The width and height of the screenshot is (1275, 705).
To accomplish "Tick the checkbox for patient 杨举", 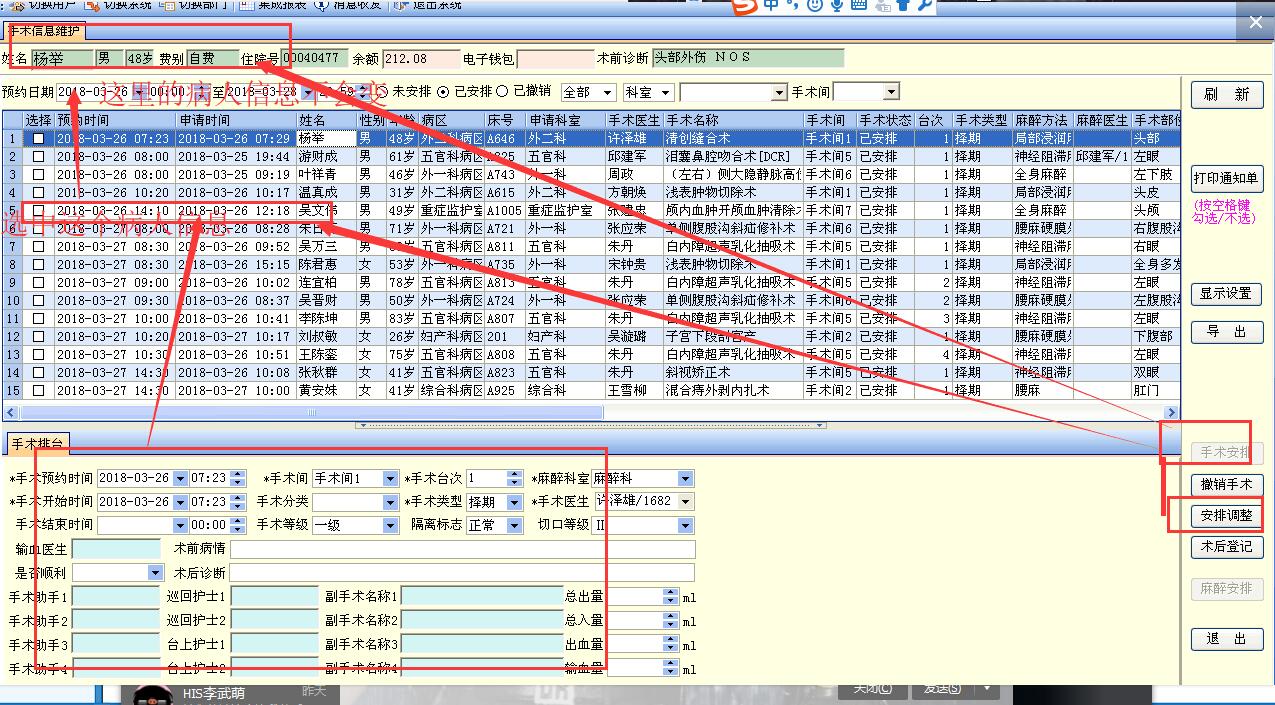I will 38,138.
